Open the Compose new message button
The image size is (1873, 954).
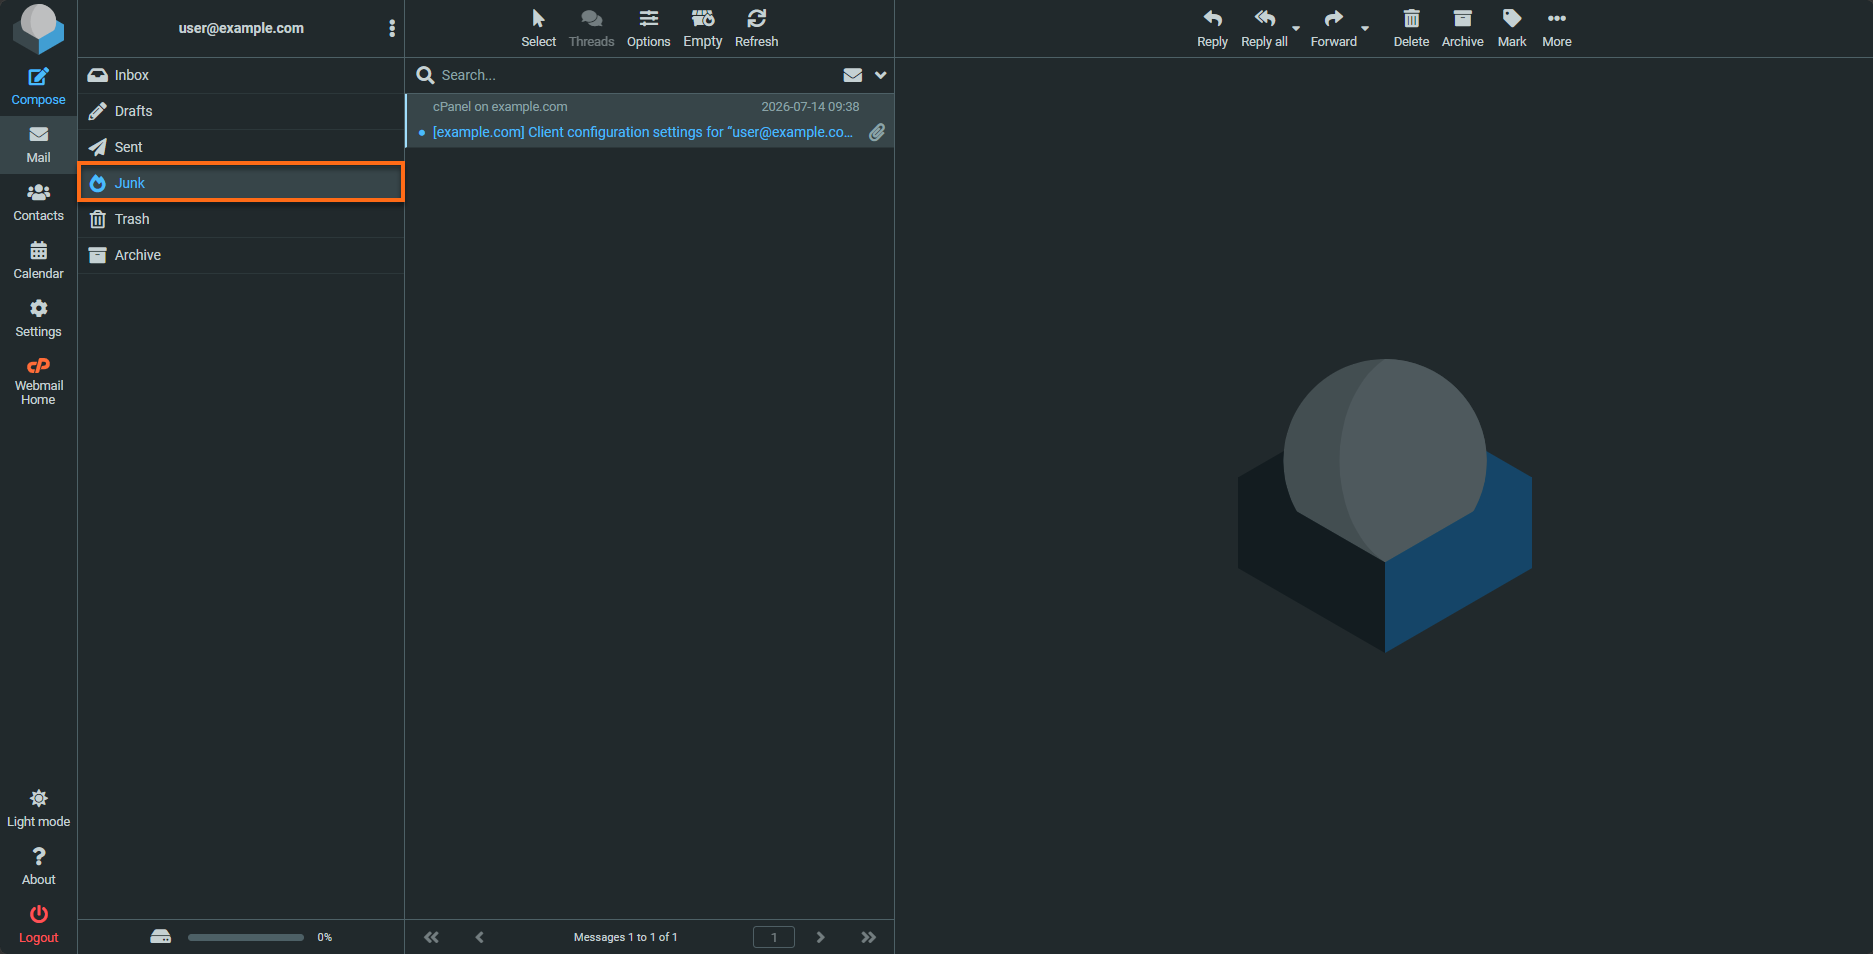click(x=38, y=87)
